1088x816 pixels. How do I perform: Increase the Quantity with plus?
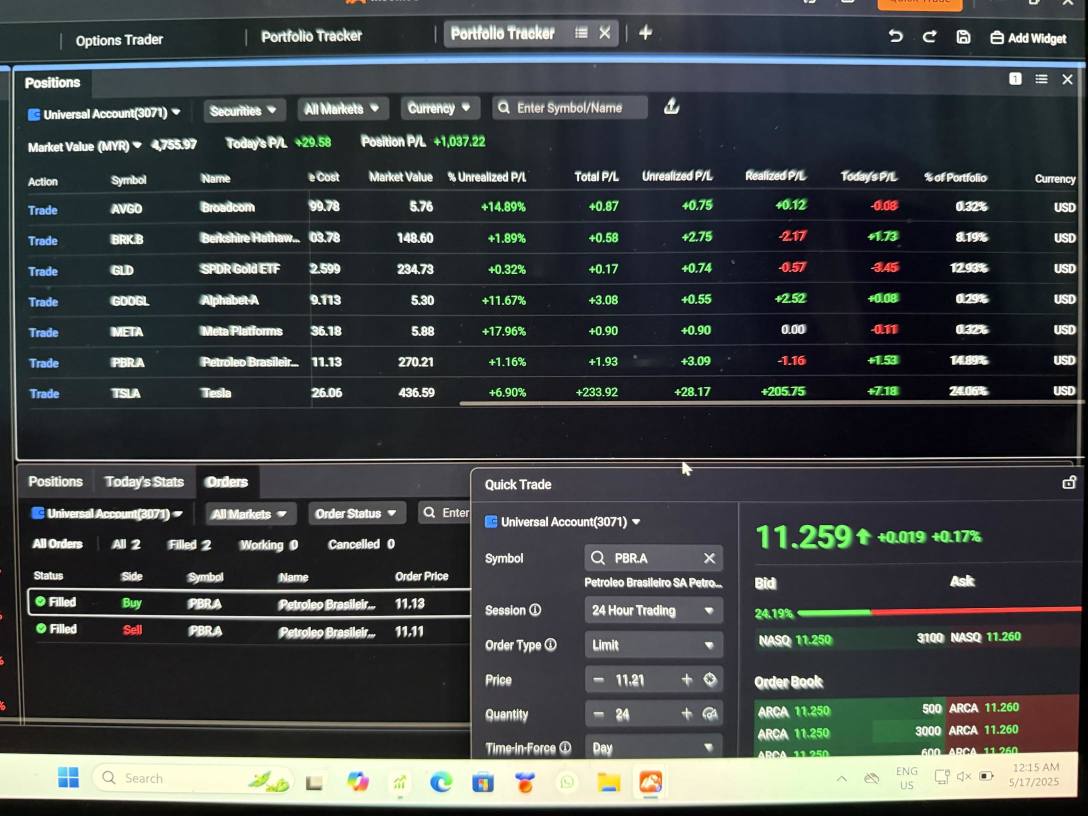(x=687, y=713)
